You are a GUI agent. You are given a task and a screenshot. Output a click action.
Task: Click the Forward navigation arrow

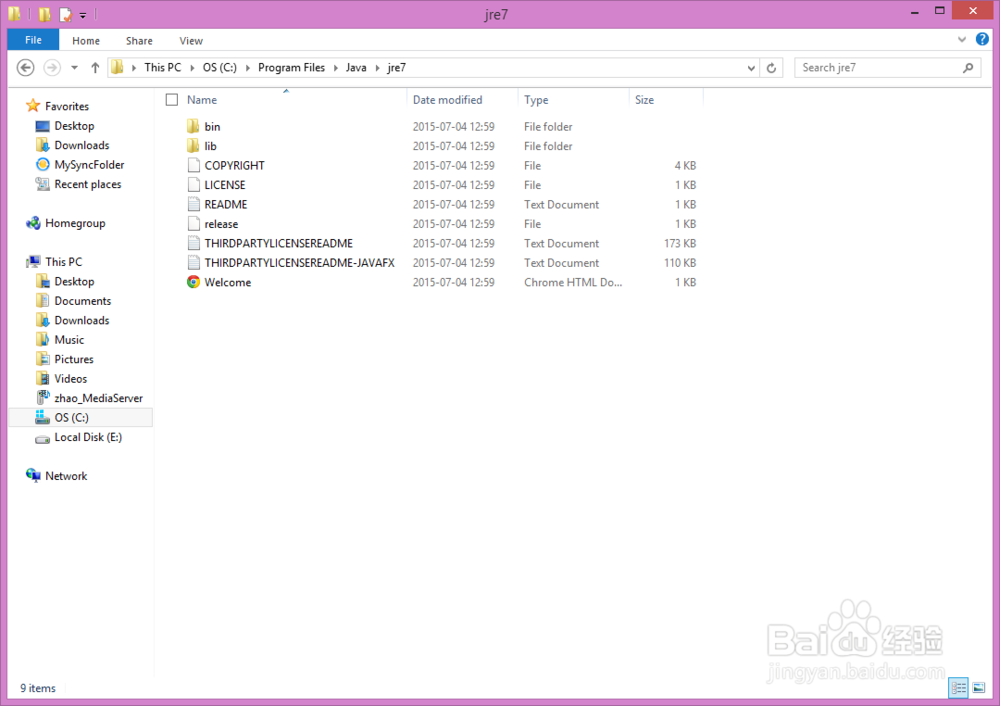[52, 67]
